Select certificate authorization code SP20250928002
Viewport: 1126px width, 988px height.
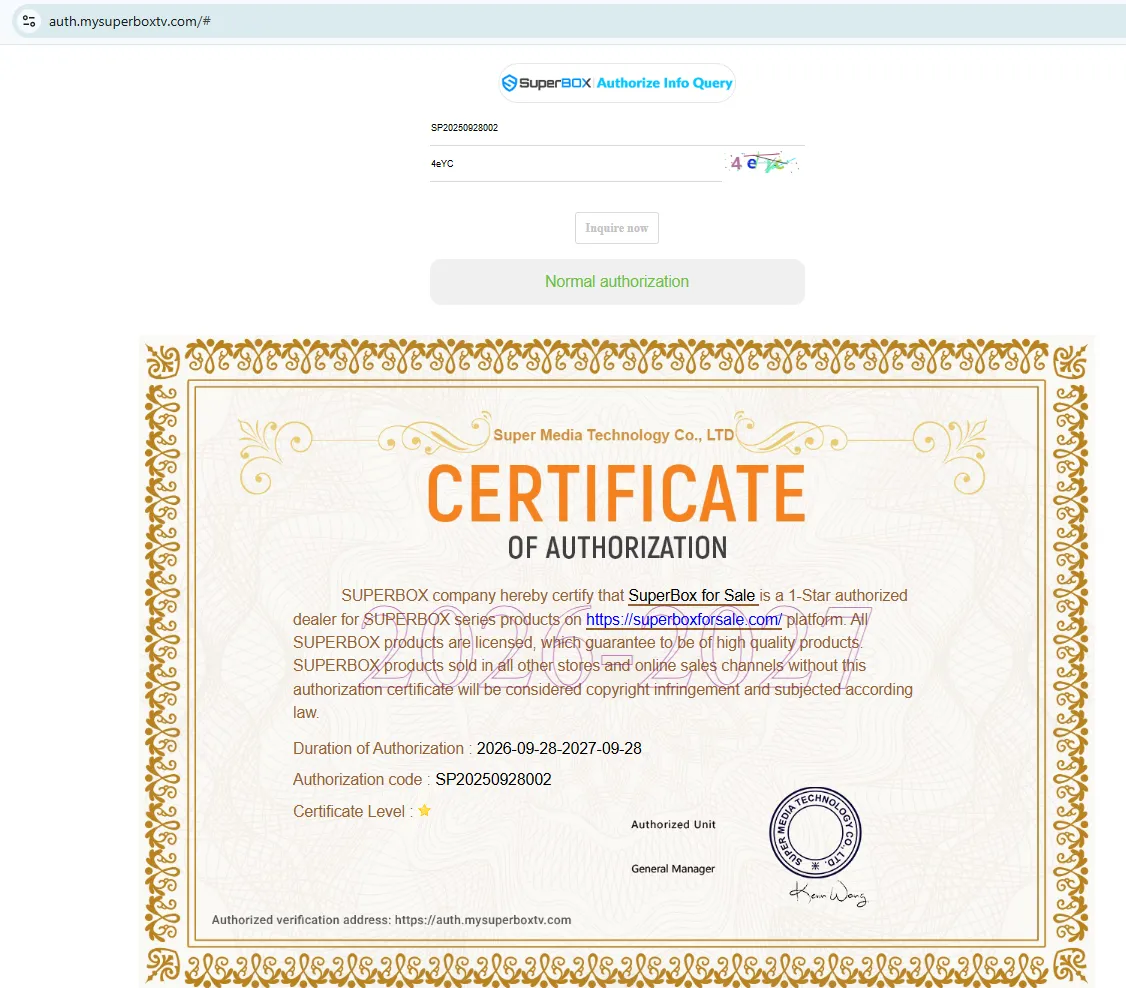pos(493,780)
